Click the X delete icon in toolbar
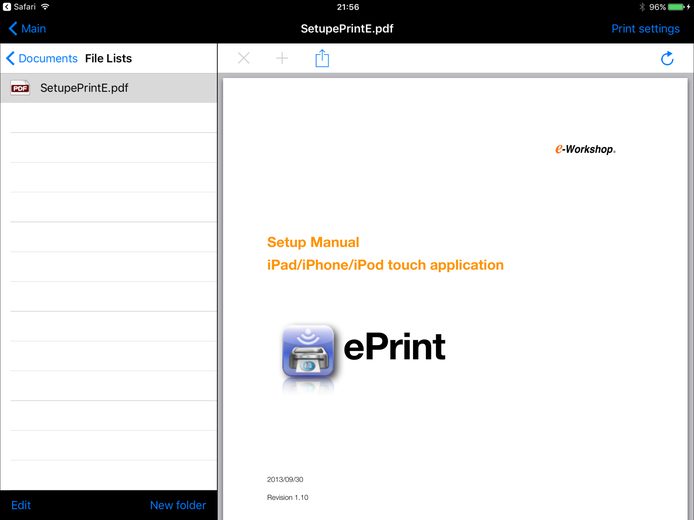694x520 pixels. pos(244,58)
